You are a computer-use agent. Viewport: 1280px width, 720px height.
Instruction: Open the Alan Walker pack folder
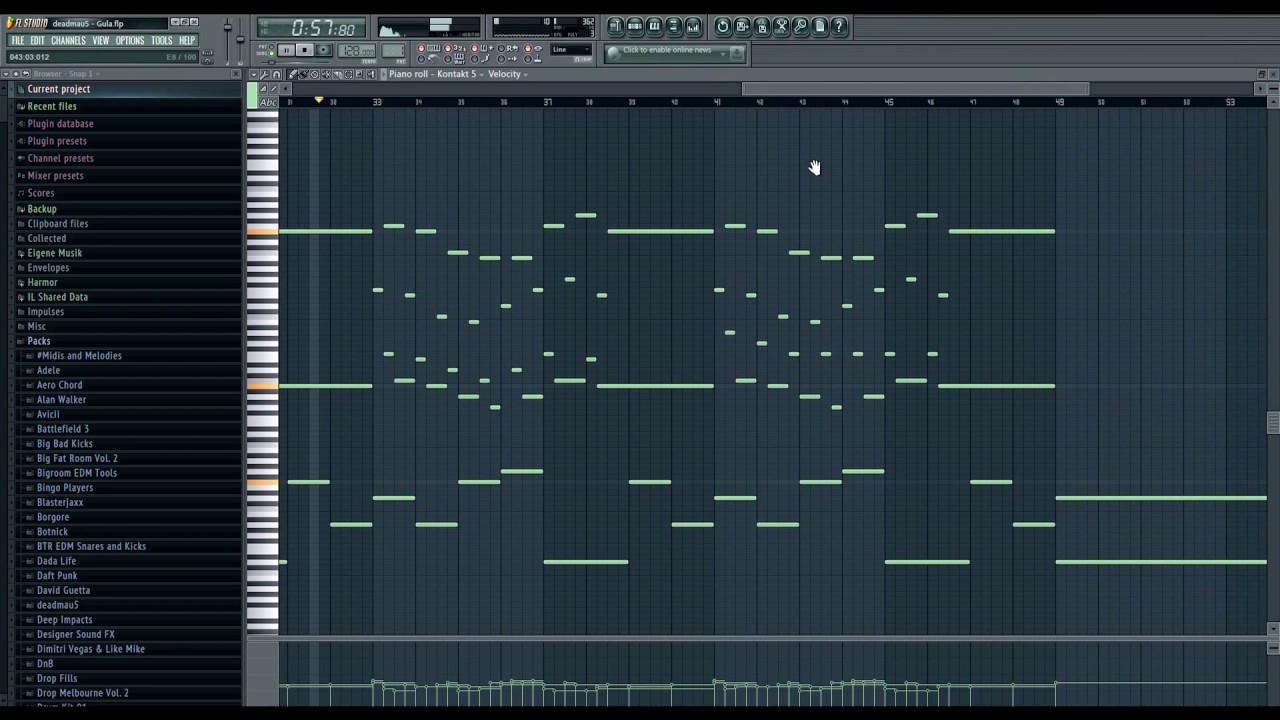pos(61,400)
